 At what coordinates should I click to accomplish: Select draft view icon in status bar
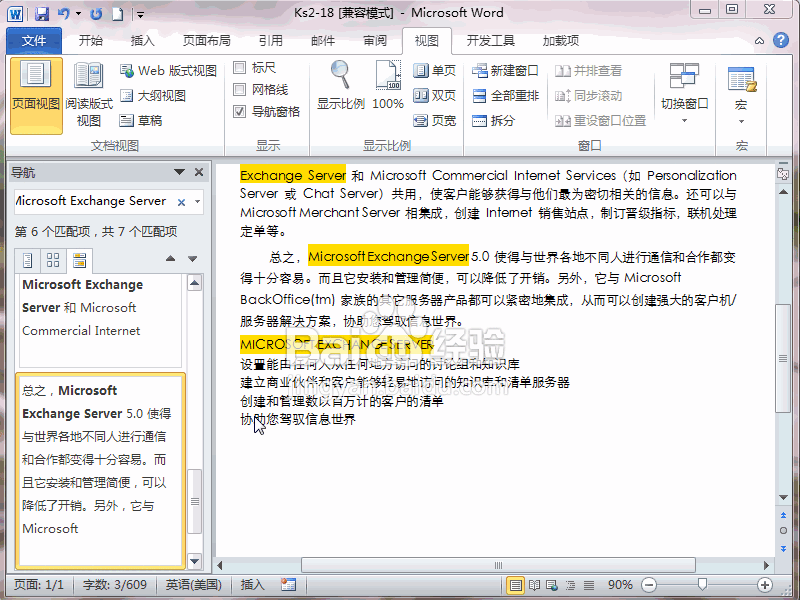pos(589,585)
